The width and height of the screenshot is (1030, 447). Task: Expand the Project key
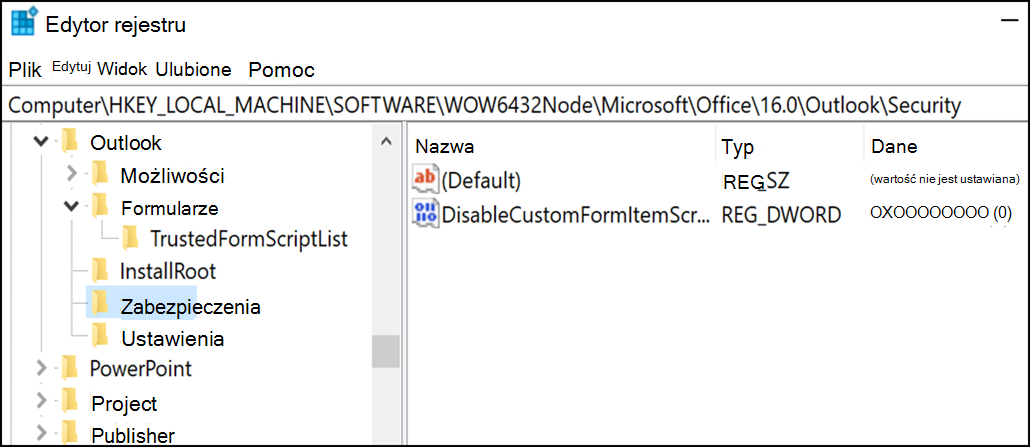tap(41, 401)
